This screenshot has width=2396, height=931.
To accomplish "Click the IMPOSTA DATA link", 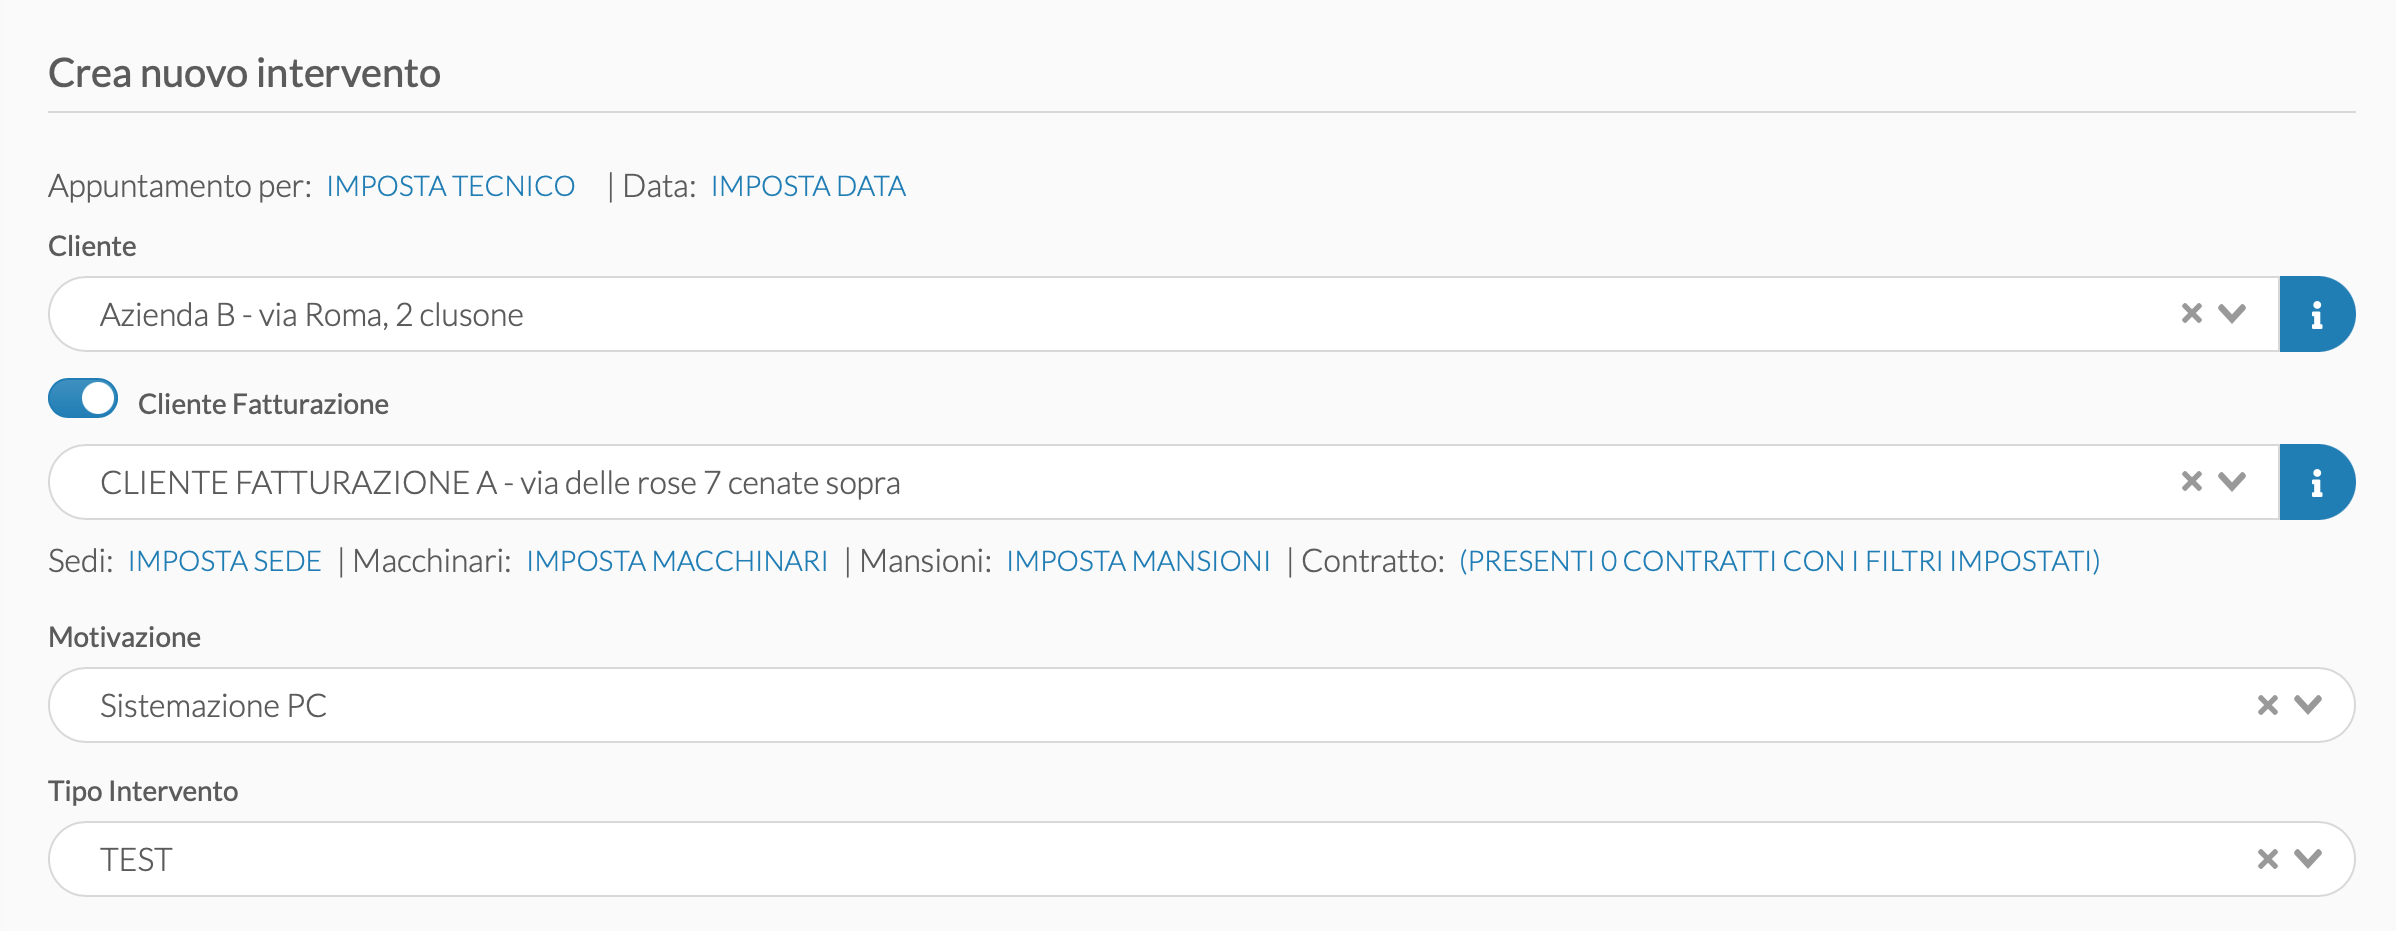I will click(x=808, y=186).
